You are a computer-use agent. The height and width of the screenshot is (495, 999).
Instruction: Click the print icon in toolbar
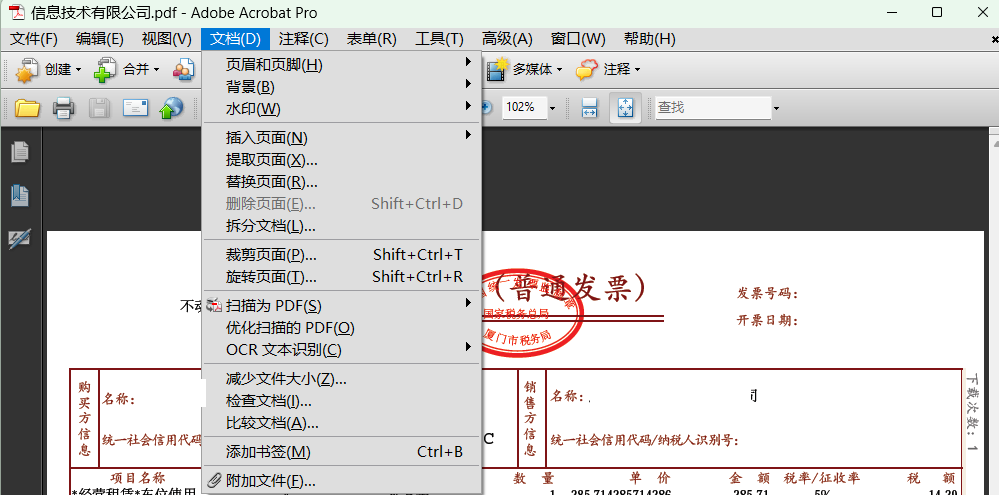[64, 108]
